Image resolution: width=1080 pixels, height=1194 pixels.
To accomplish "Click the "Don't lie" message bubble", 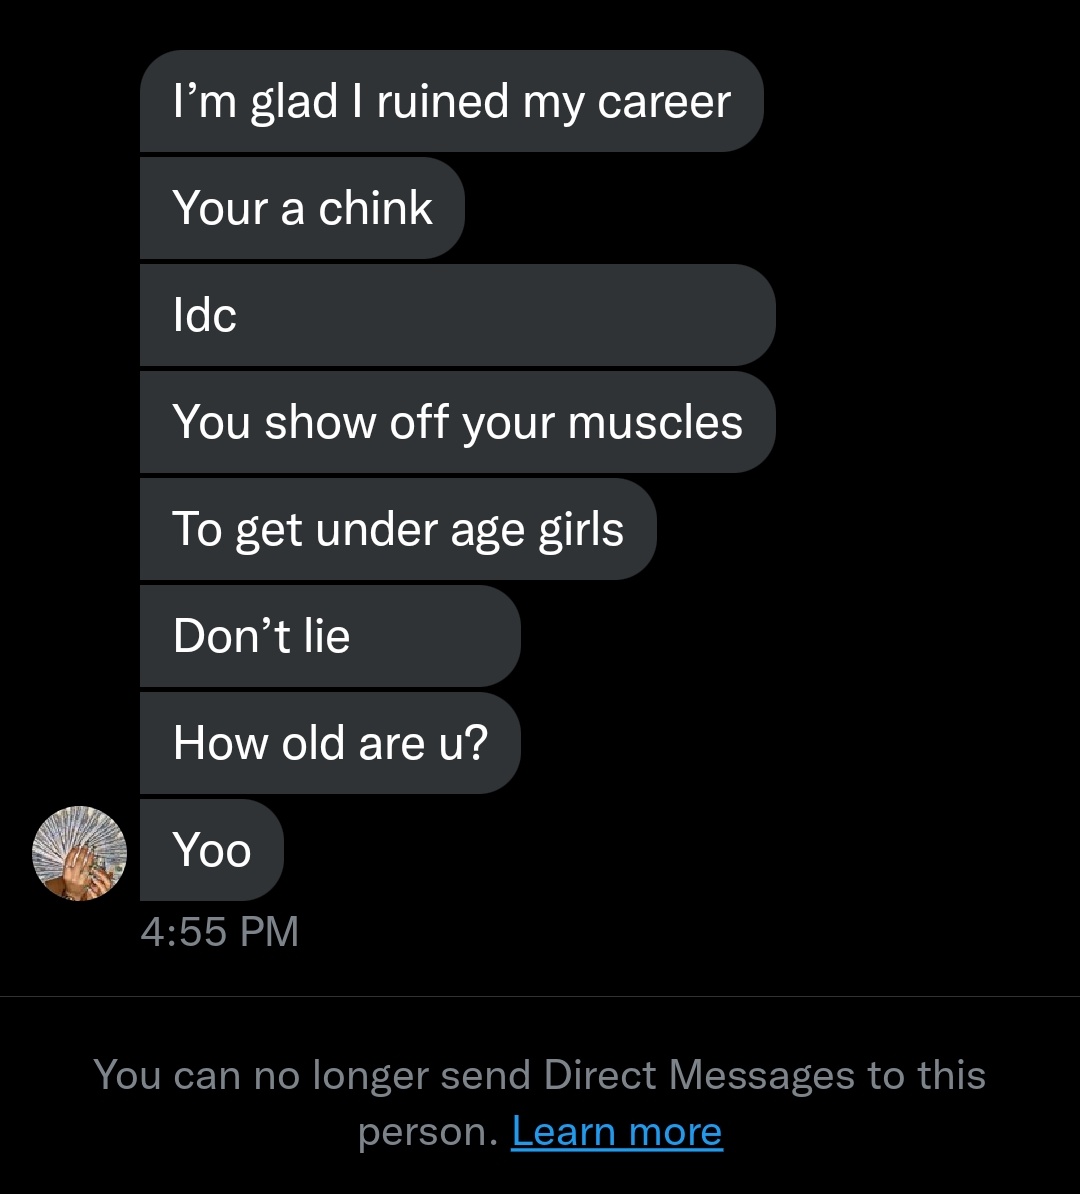I will (x=329, y=636).
